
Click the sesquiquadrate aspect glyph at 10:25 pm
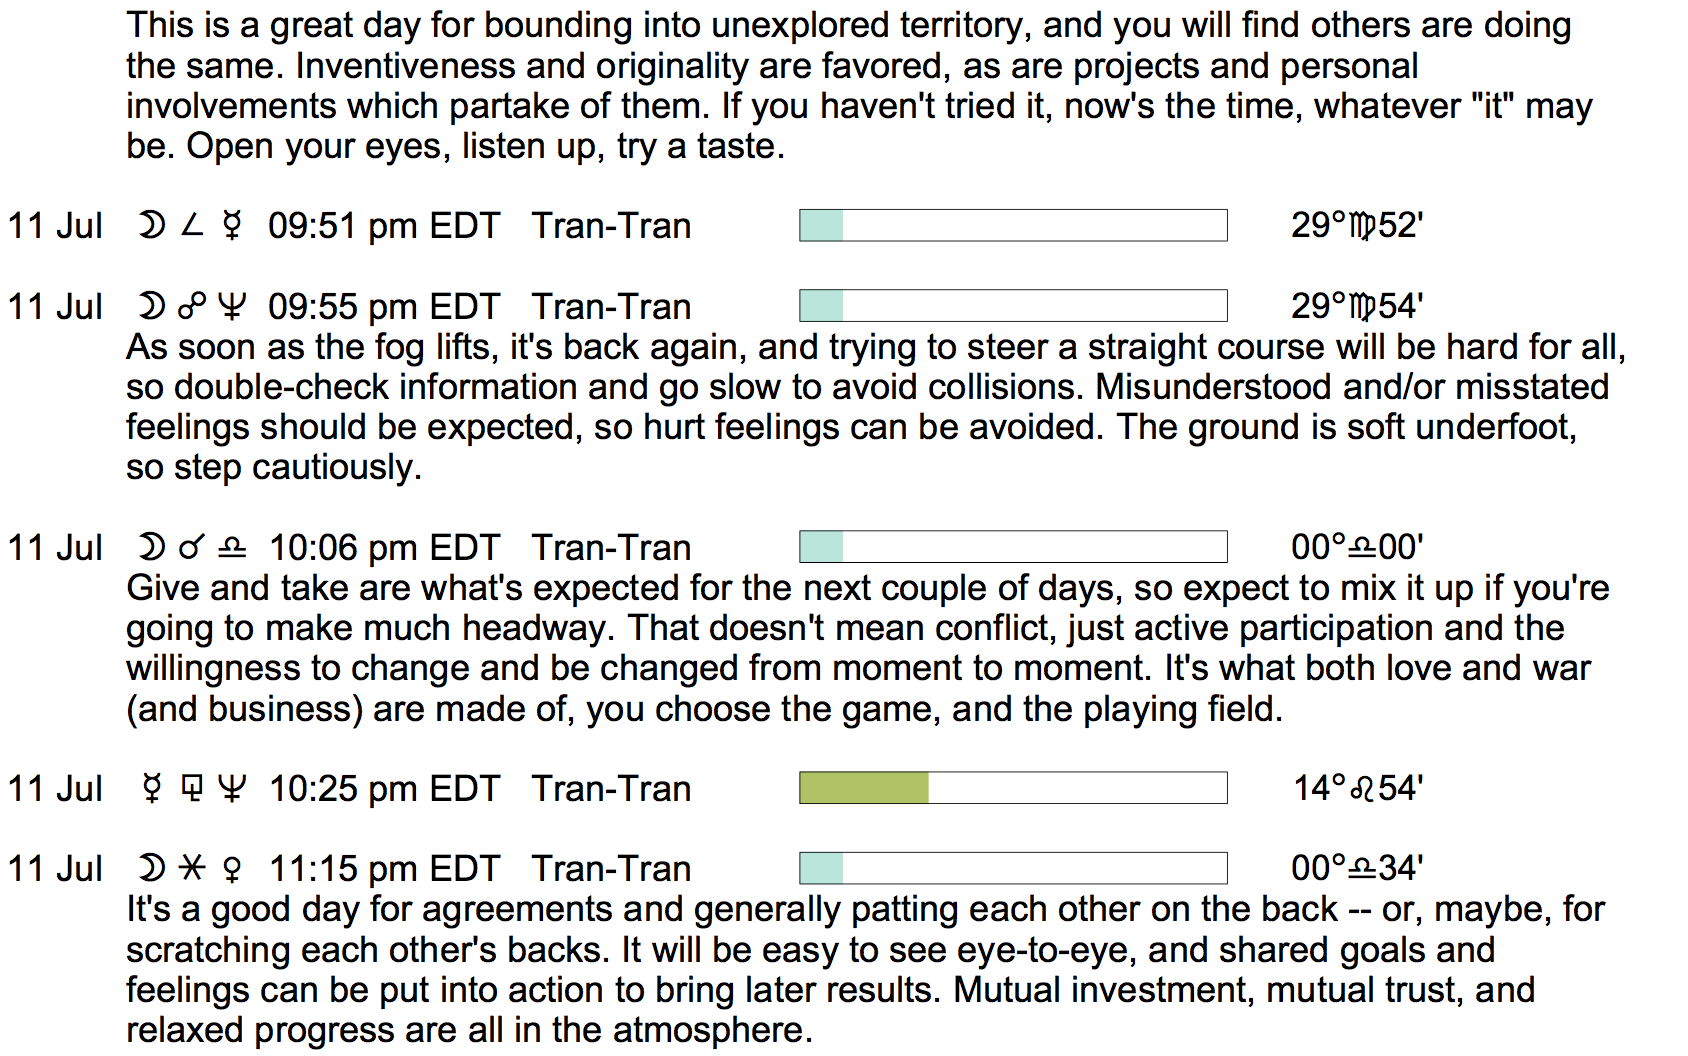coord(192,789)
